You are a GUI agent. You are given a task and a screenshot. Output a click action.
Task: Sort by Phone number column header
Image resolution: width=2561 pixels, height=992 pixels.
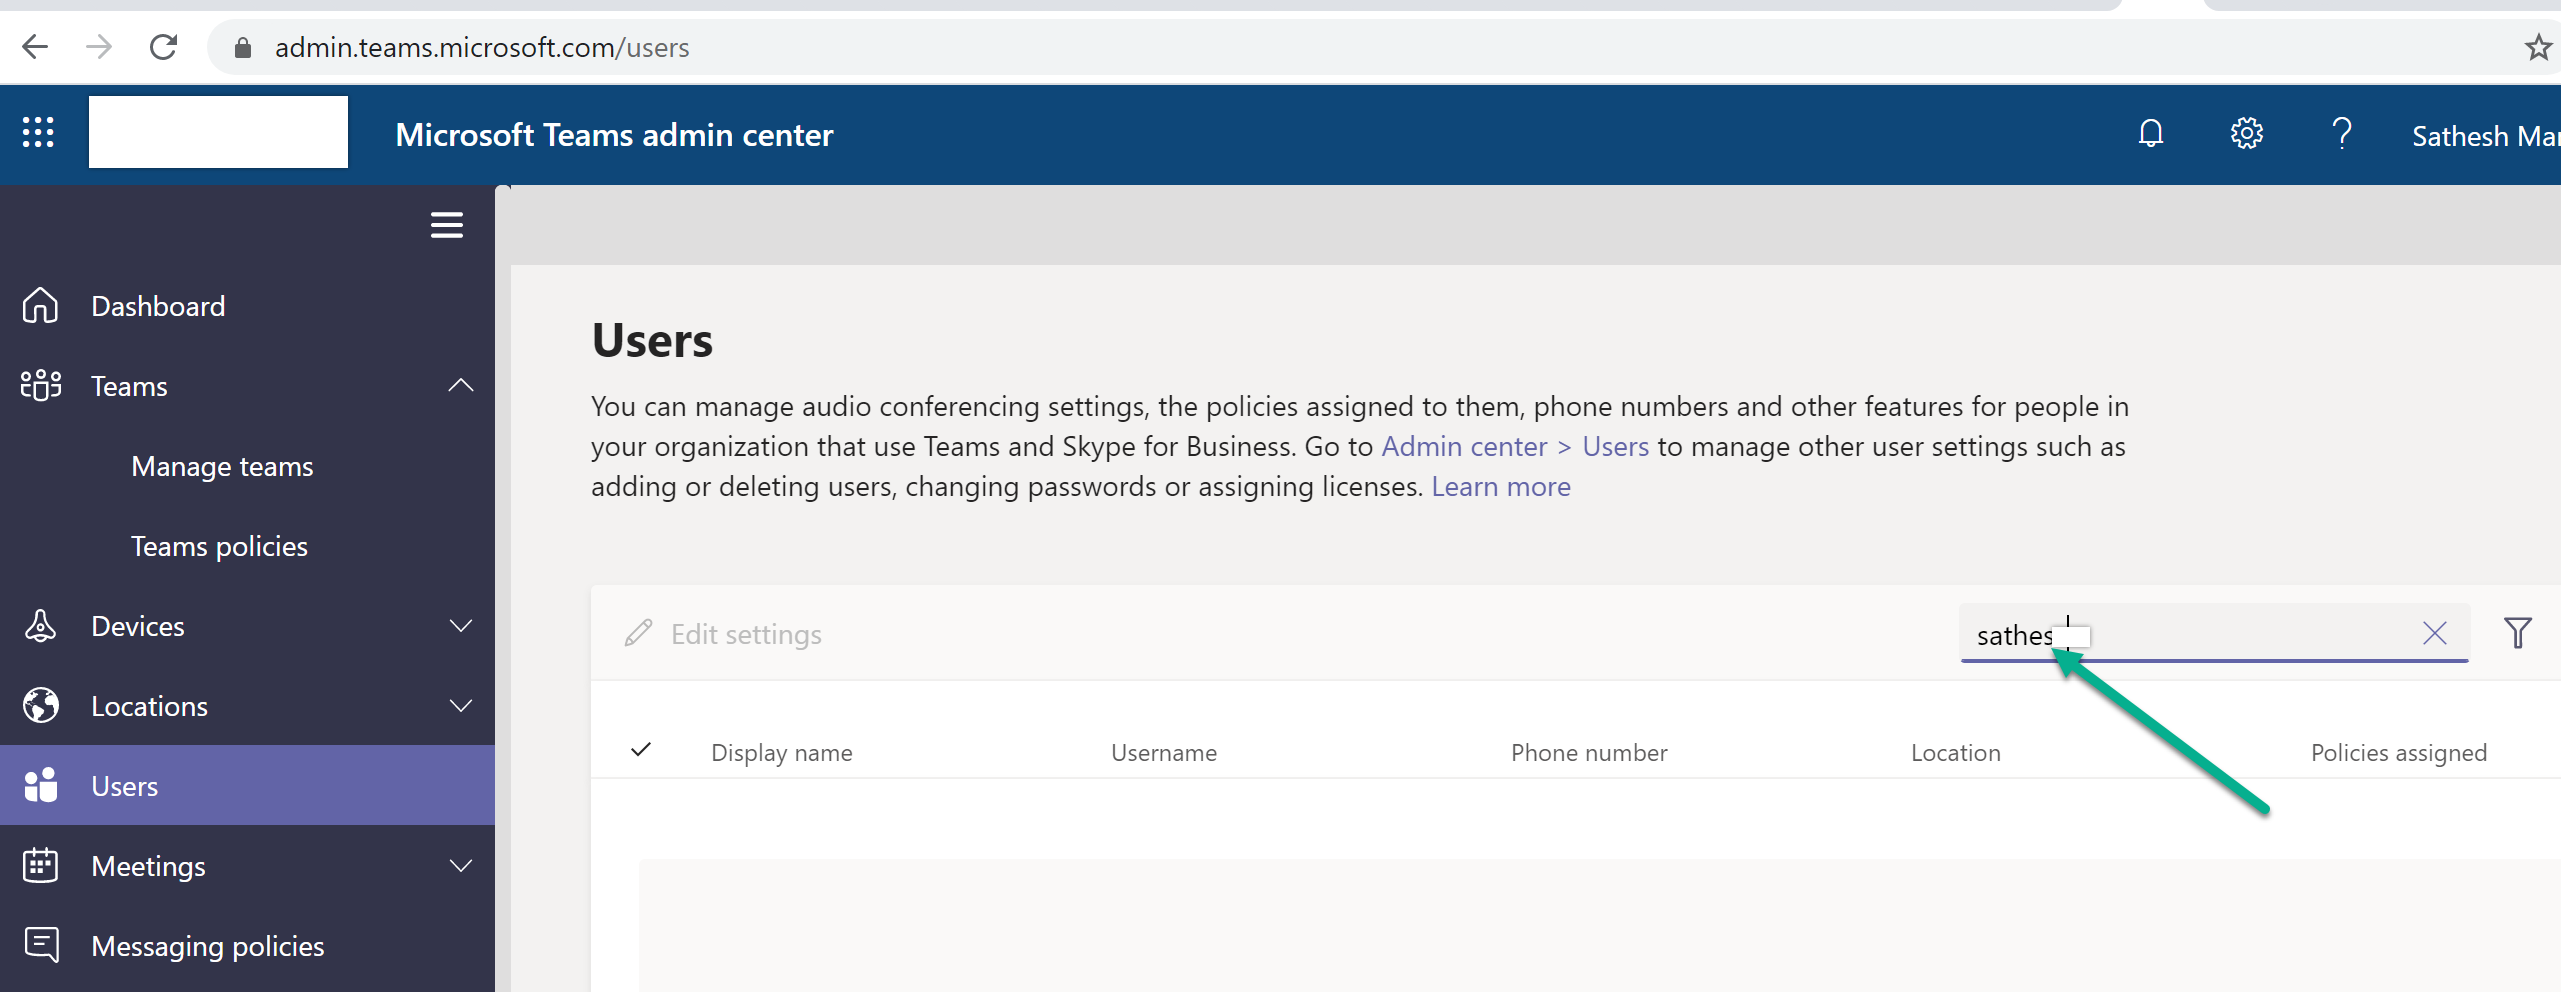[x=1589, y=752]
